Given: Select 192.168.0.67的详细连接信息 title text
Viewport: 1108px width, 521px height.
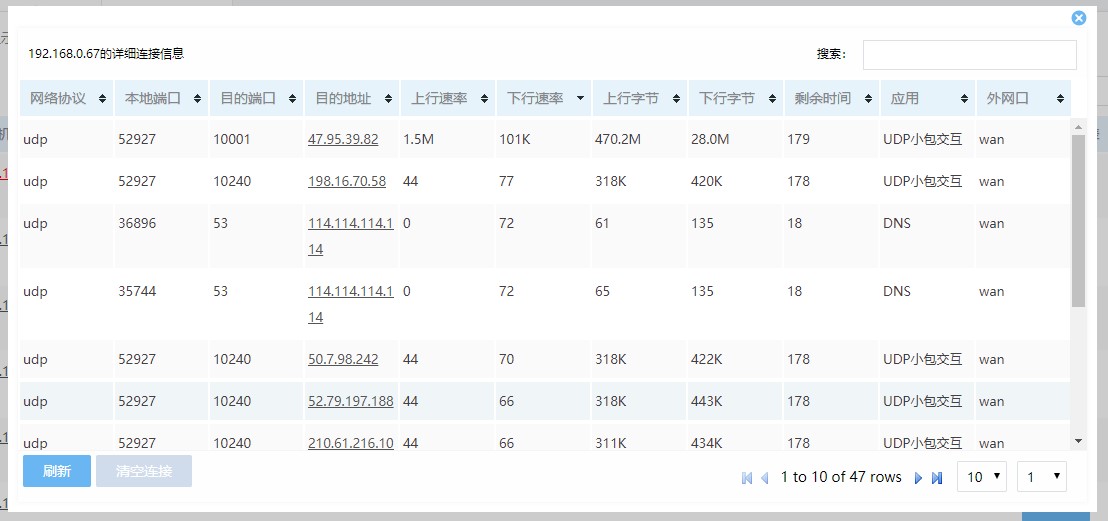Looking at the screenshot, I should pos(106,54).
